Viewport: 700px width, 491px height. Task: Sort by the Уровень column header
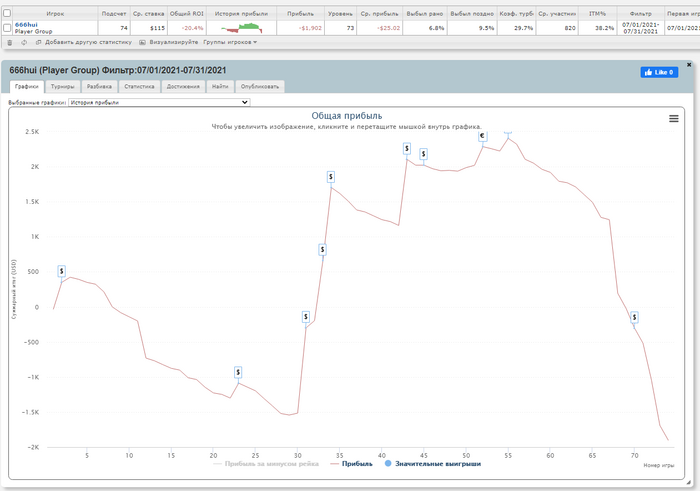[x=340, y=13]
